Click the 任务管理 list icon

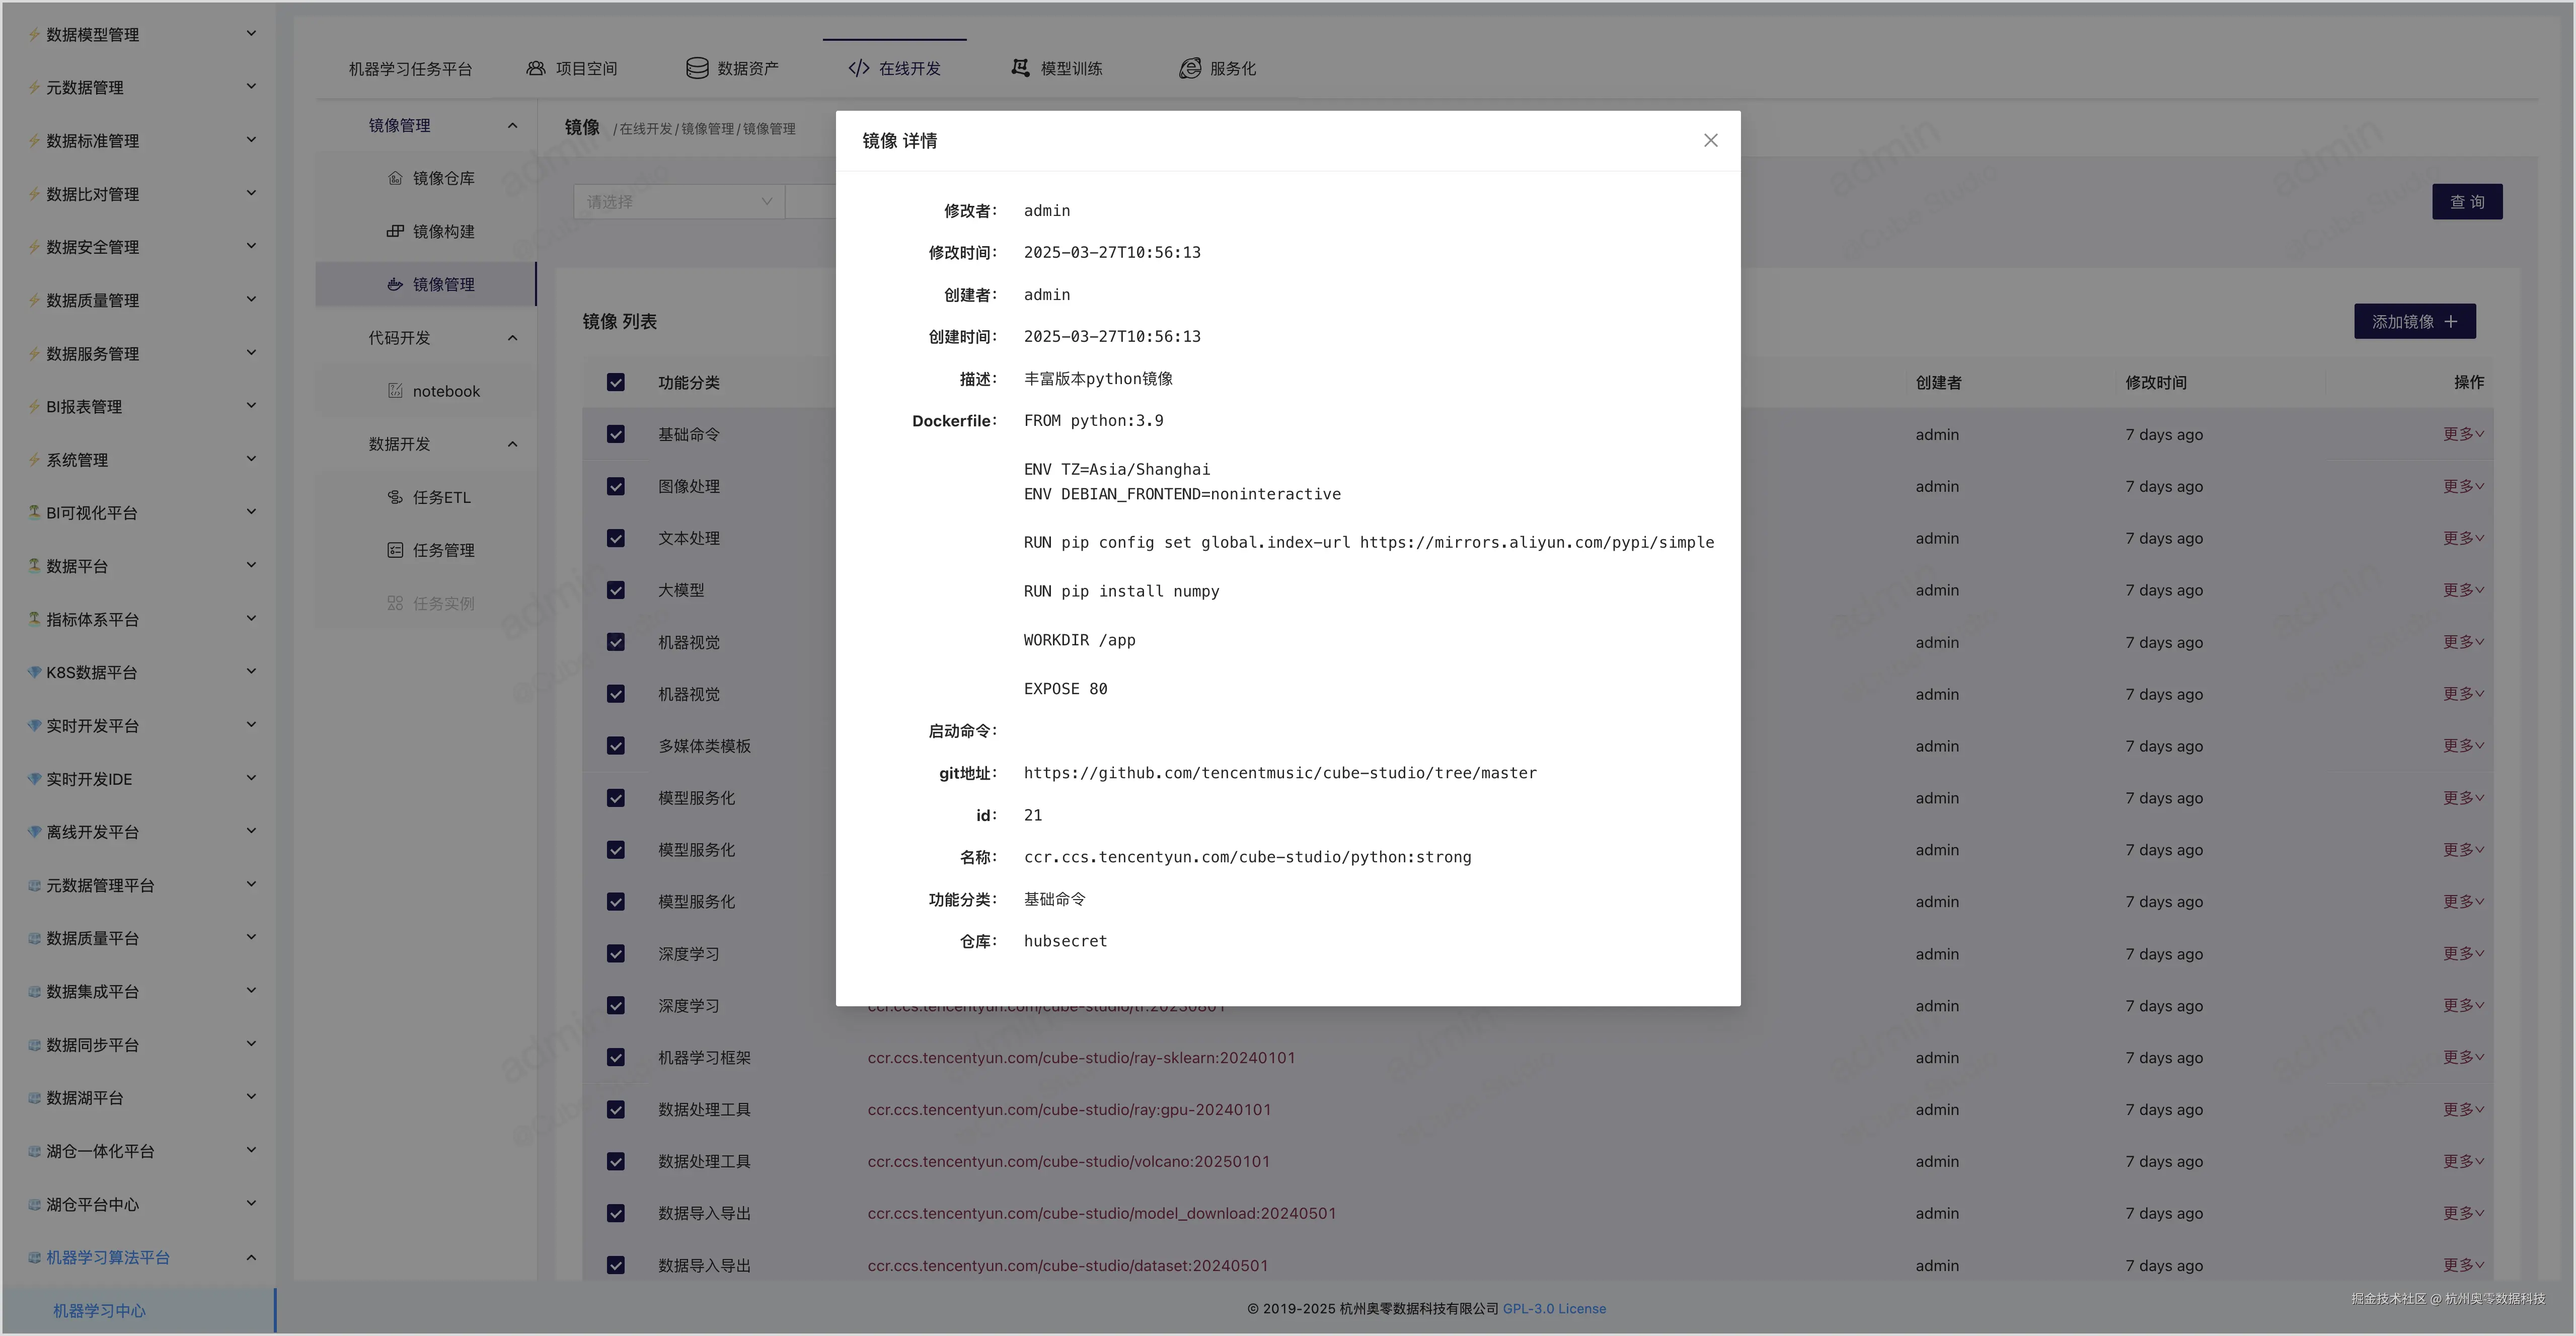pyautogui.click(x=395, y=550)
